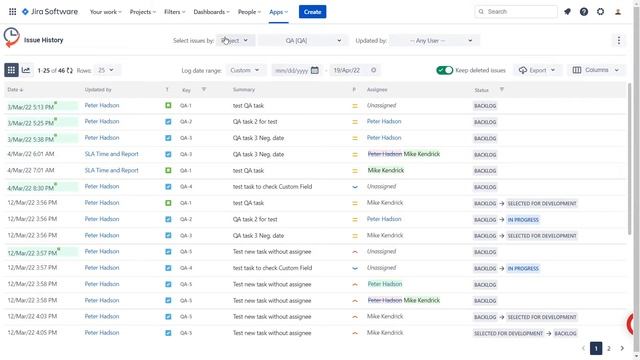The image size is (640, 360).
Task: Click the Assignee column header
Action: [377, 89]
